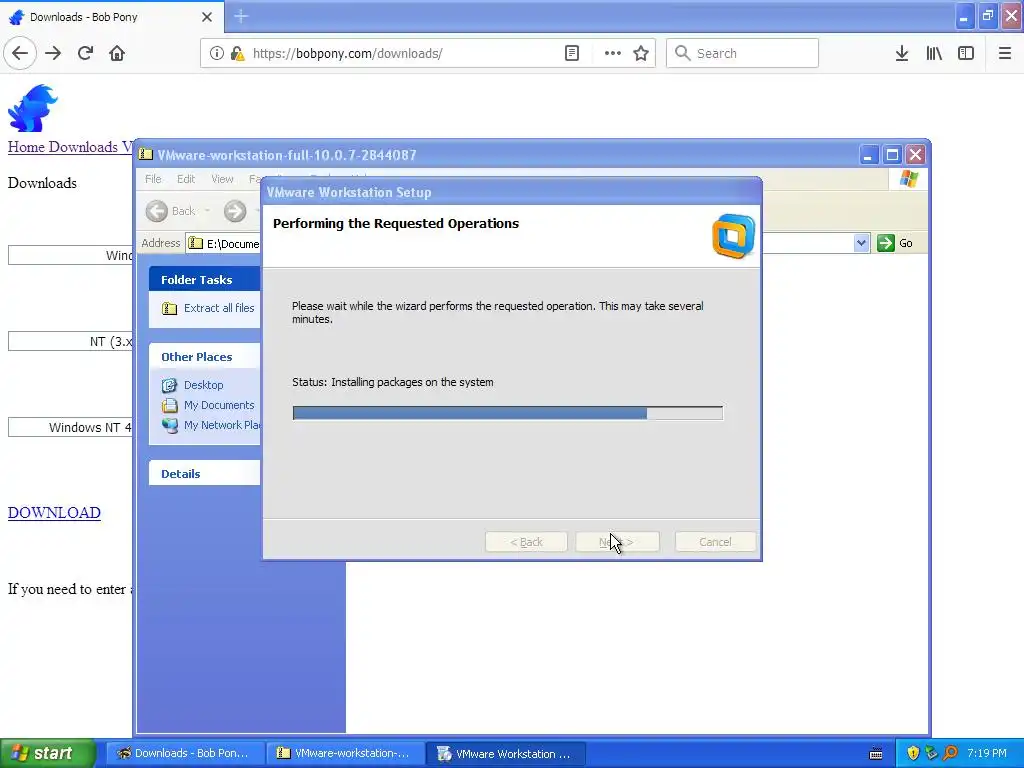Show site information icon in address bar
The height and width of the screenshot is (768, 1024).
pos(217,54)
